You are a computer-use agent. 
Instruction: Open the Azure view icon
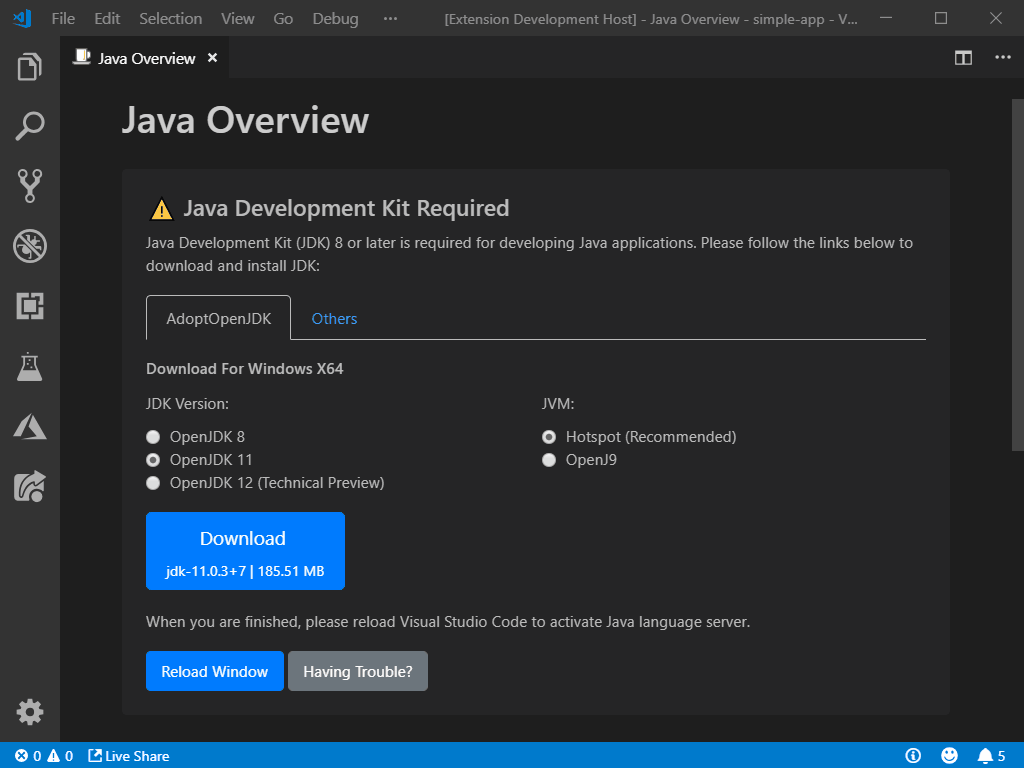click(x=30, y=427)
